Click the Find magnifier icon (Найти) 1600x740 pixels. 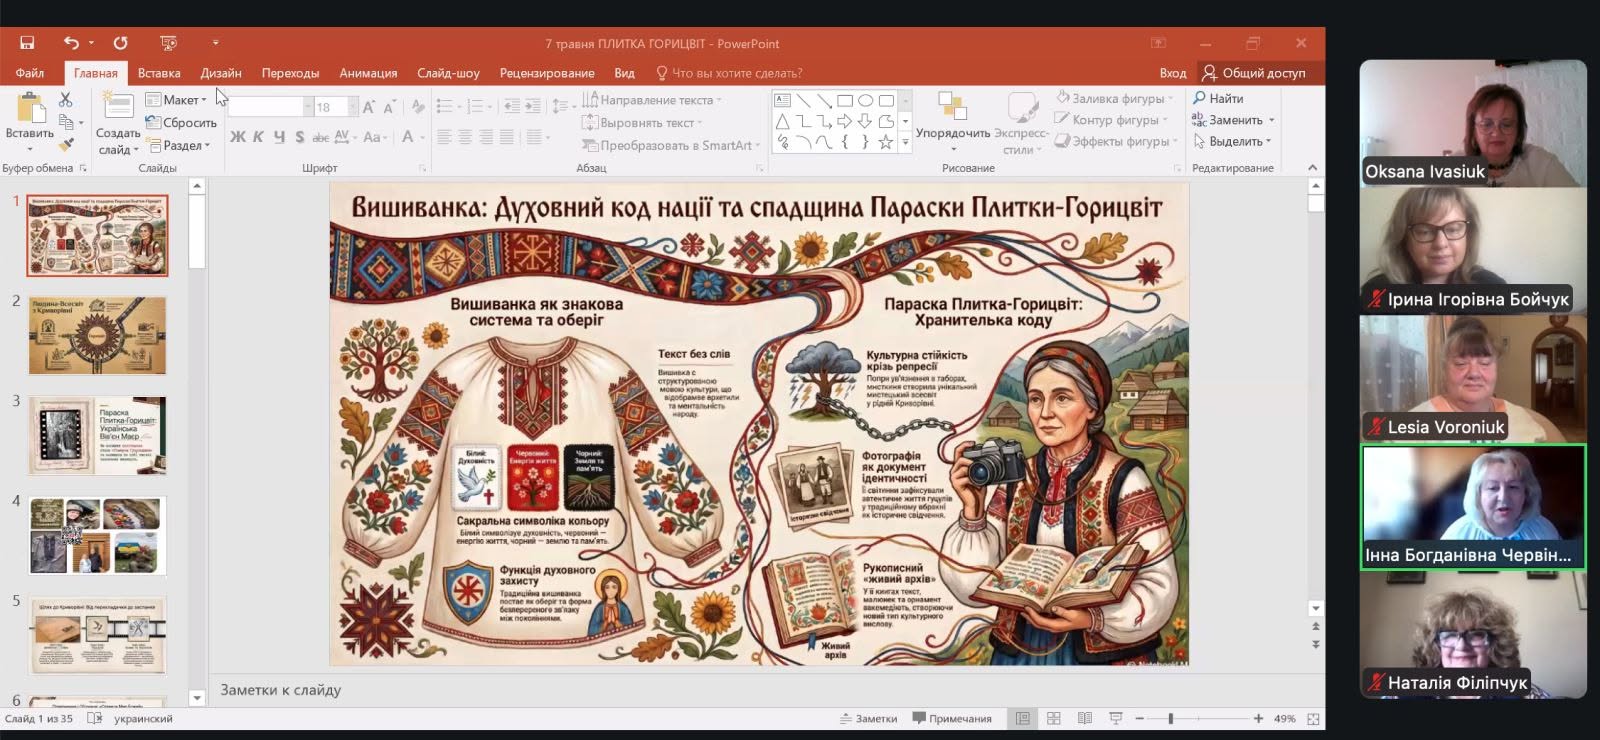click(1199, 98)
